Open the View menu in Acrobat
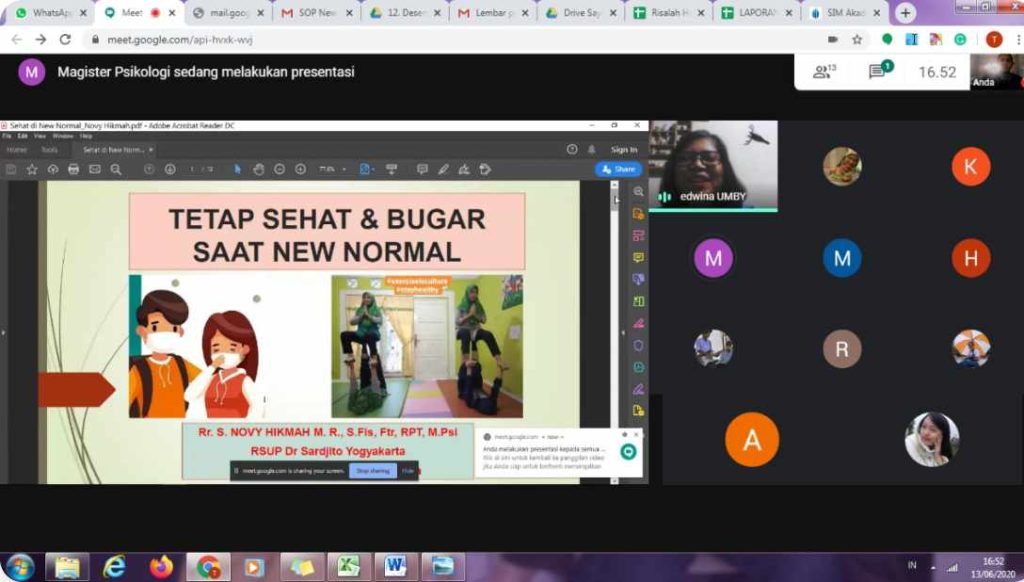Viewport: 1024px width, 582px height. tap(40, 137)
